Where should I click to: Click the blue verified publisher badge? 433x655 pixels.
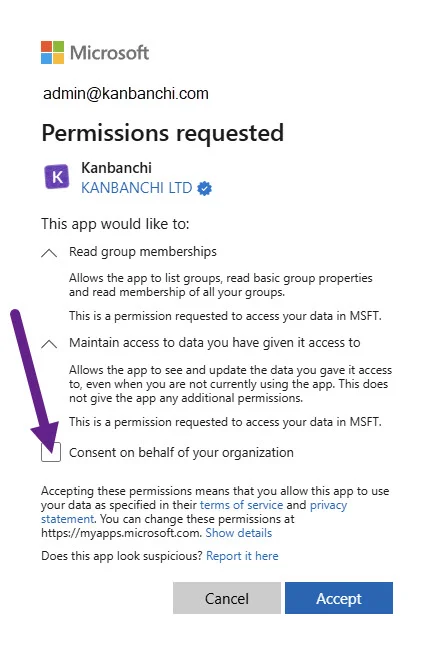(204, 188)
